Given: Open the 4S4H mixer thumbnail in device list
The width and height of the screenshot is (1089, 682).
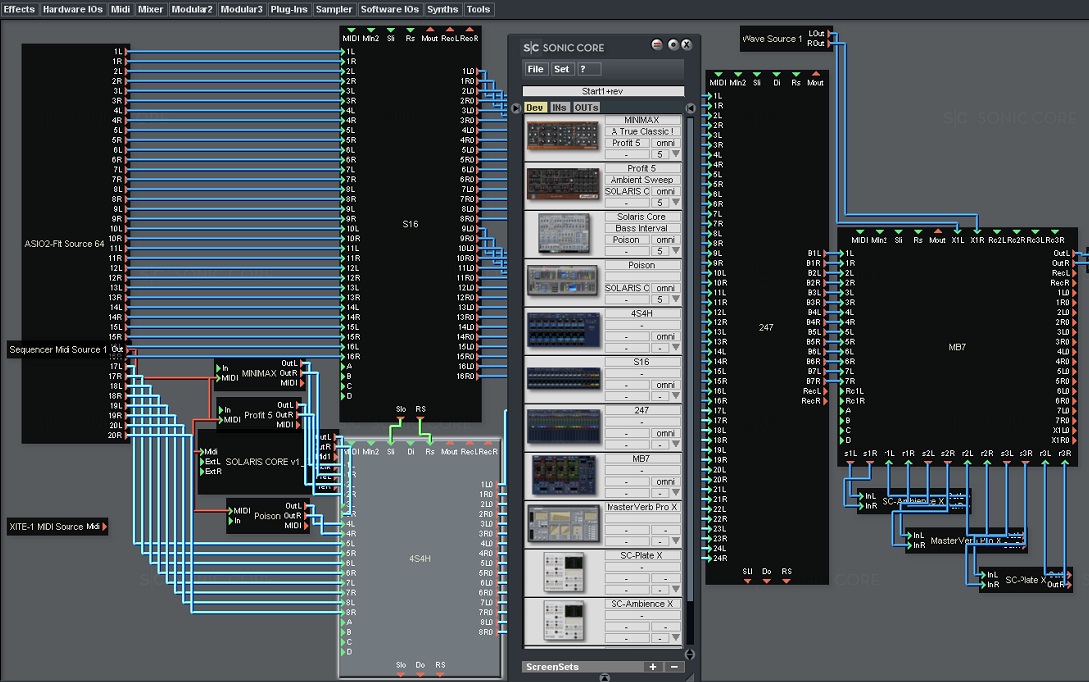Looking at the screenshot, I should point(563,329).
